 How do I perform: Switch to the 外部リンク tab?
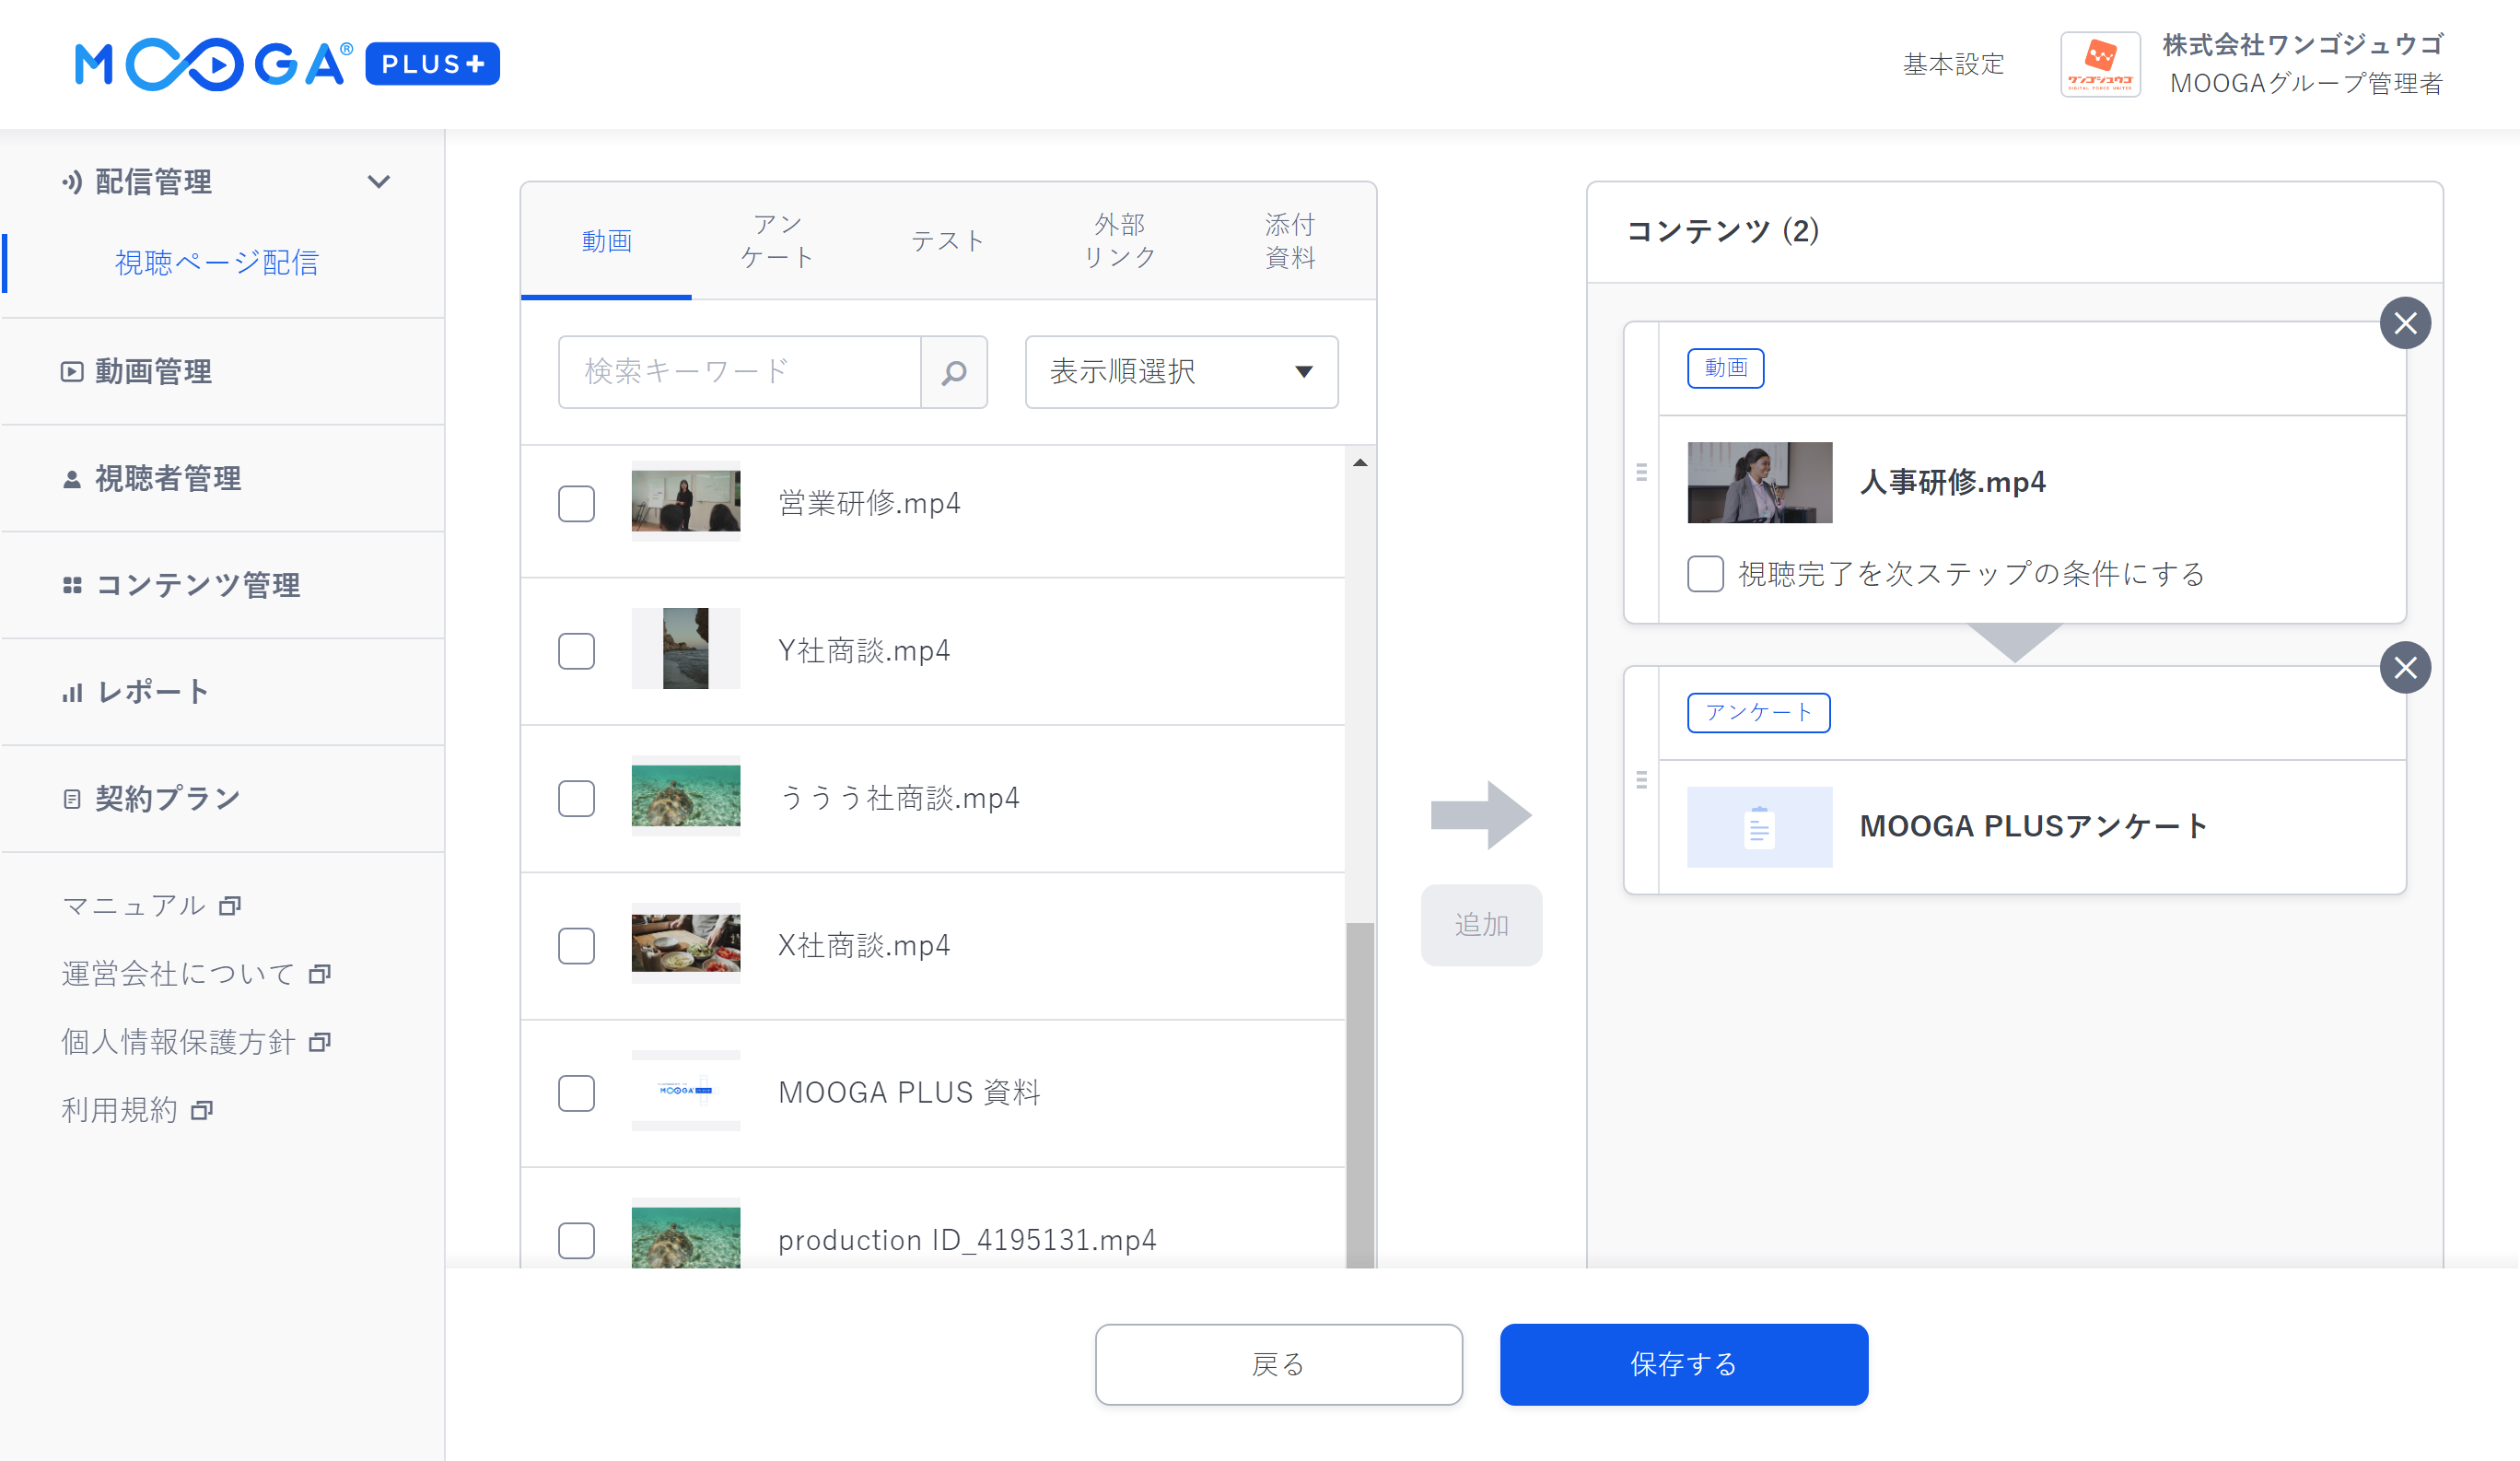(1119, 241)
